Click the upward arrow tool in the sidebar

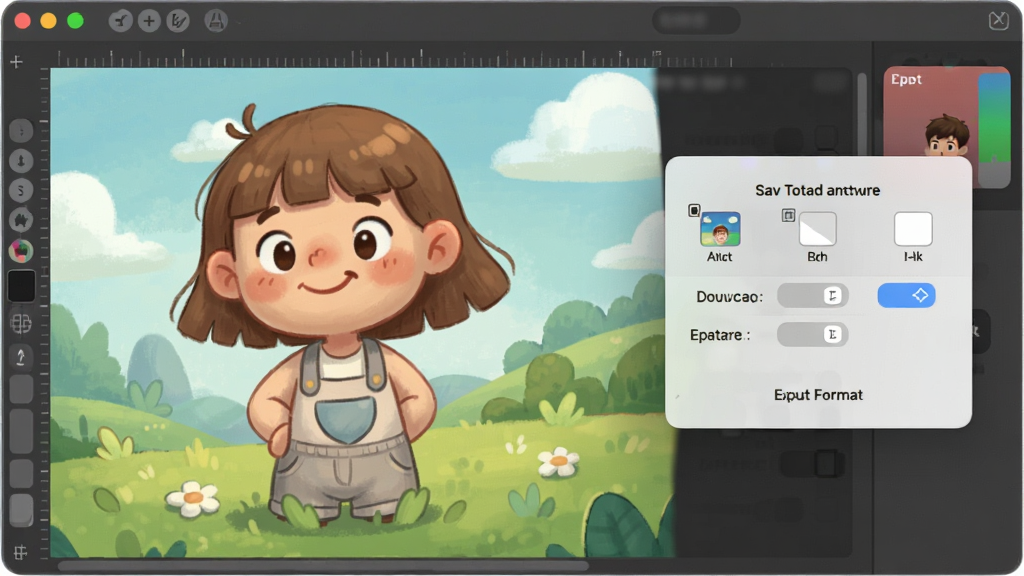click(x=21, y=357)
